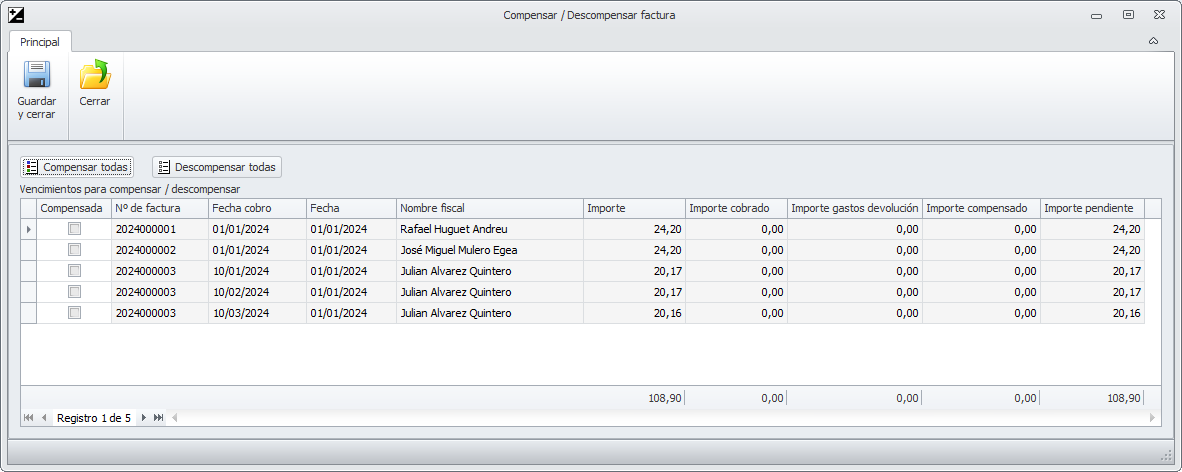1182x472 pixels.
Task: Sort by Importe pendiente column header
Action: tap(1090, 208)
